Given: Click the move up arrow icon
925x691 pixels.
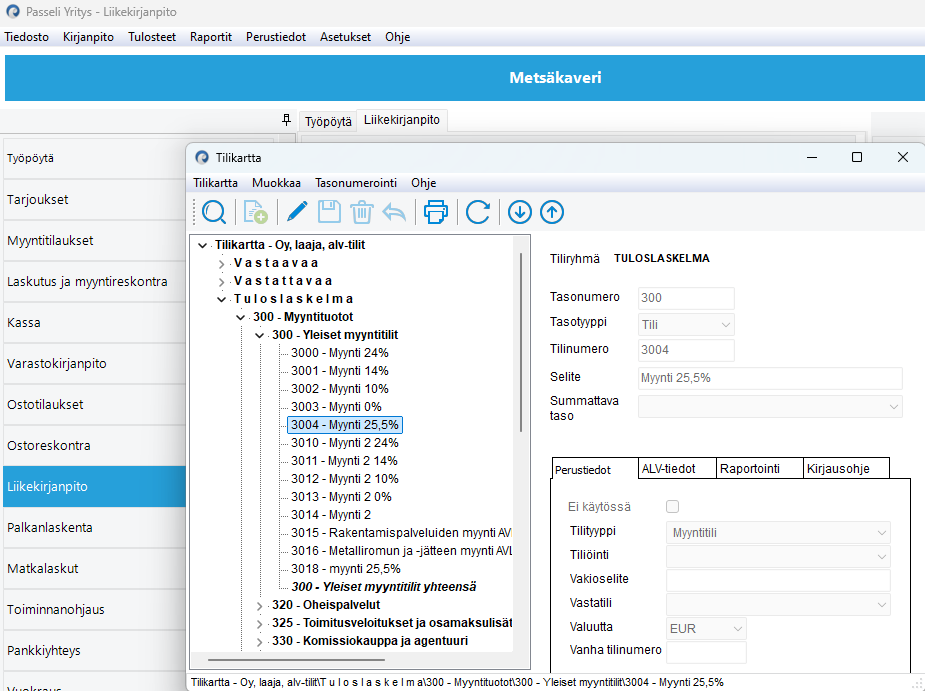Looking at the screenshot, I should pyautogui.click(x=552, y=212).
